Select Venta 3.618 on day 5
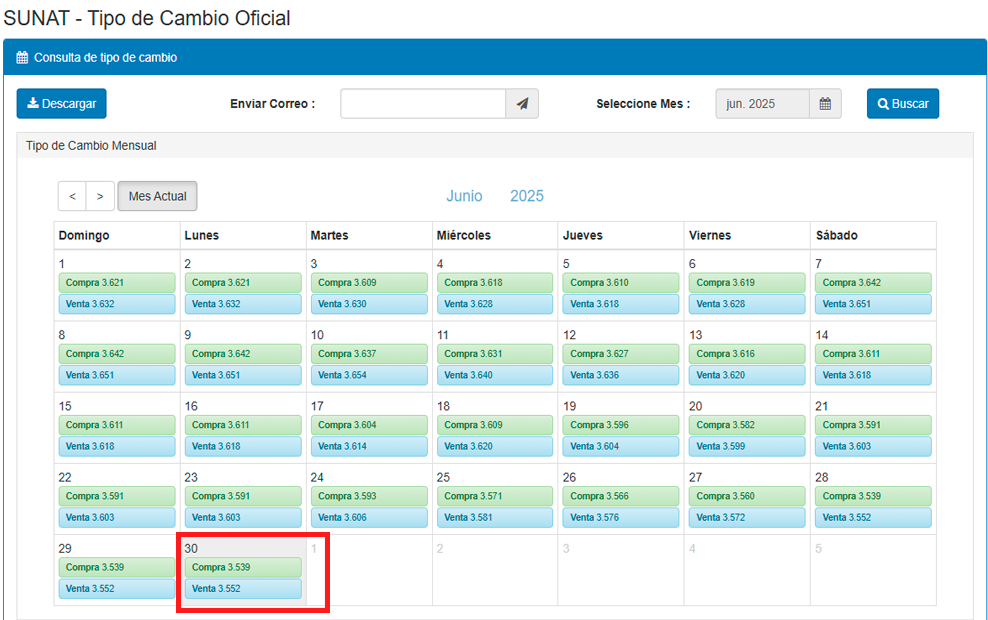 (x=621, y=304)
